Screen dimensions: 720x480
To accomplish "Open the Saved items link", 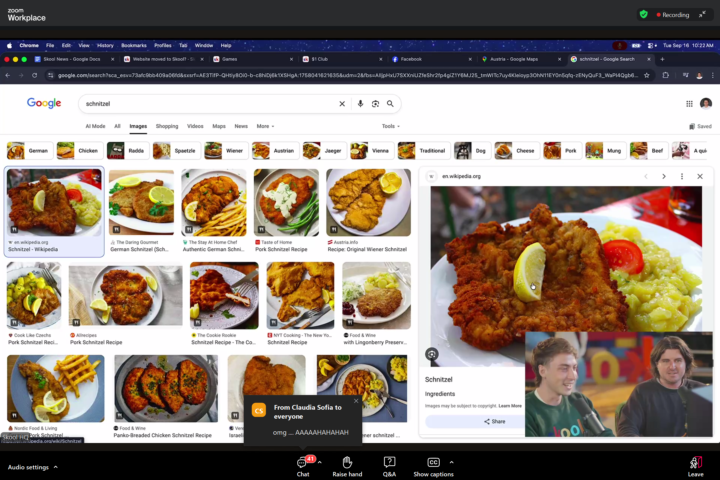I will [700, 126].
